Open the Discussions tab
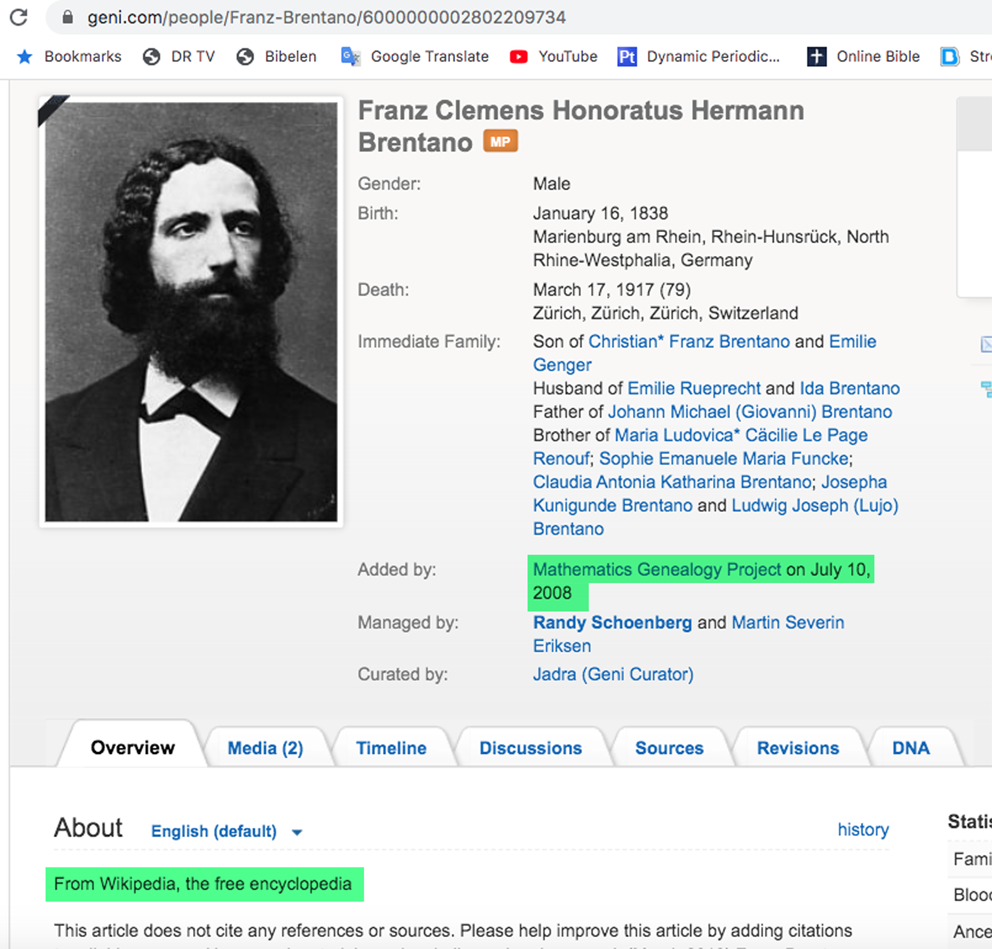Screen dimensions: 992x949 coord(530,748)
